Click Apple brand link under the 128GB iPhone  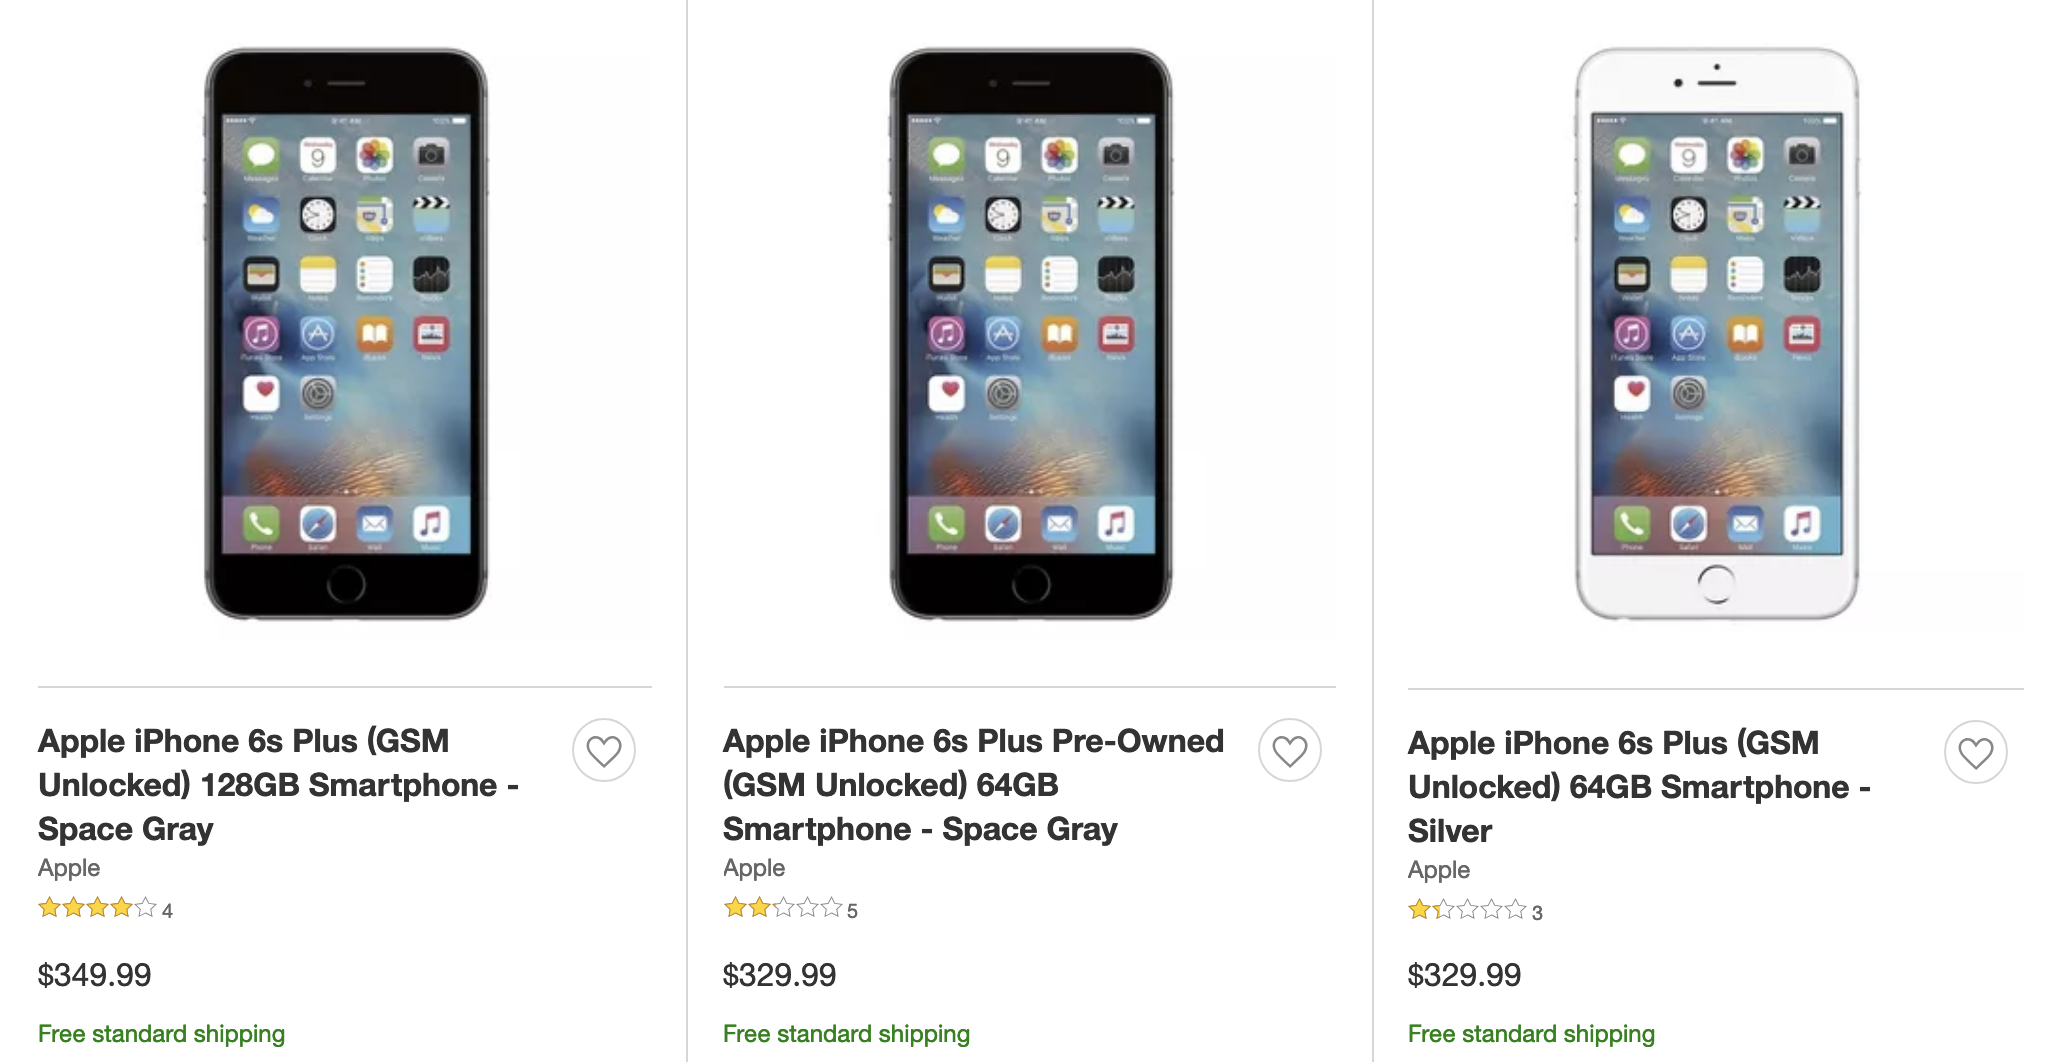69,868
